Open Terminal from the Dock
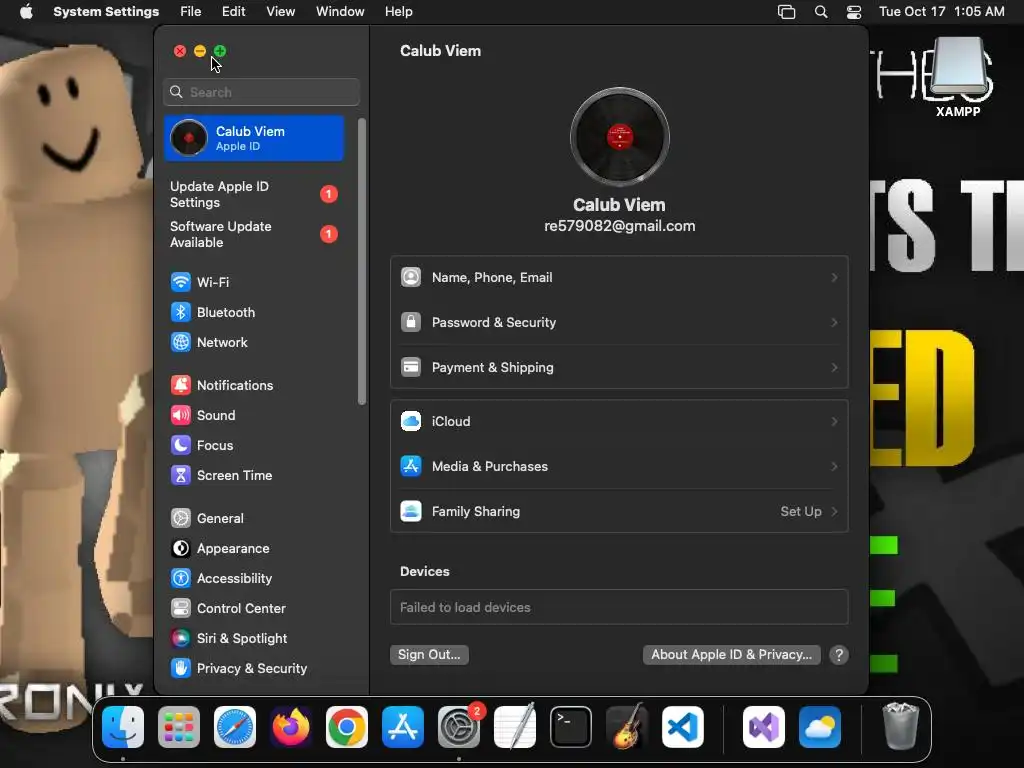This screenshot has height=768, width=1024. [571, 727]
